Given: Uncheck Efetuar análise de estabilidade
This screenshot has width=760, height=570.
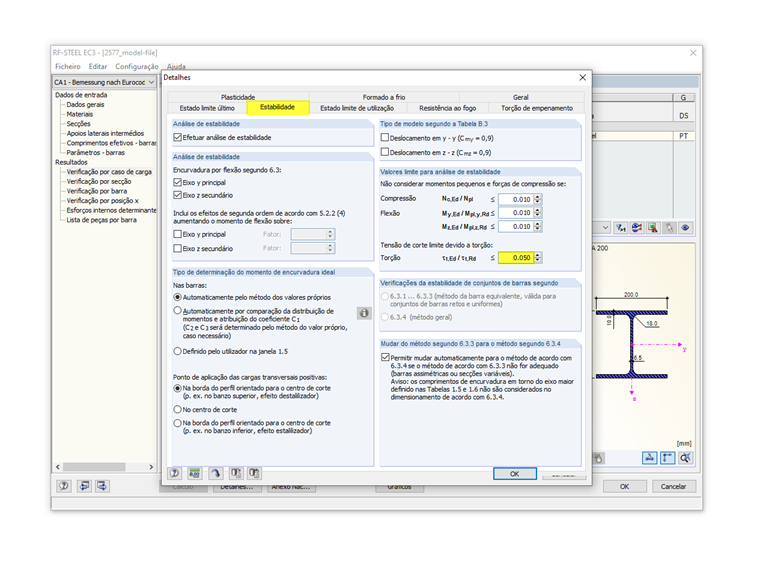Looking at the screenshot, I should [x=177, y=138].
